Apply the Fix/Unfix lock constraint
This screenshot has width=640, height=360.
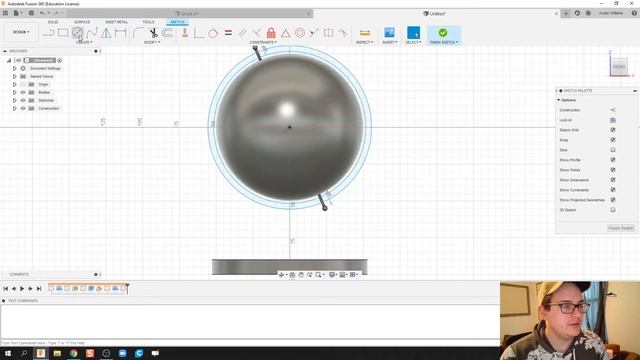pos(271,33)
